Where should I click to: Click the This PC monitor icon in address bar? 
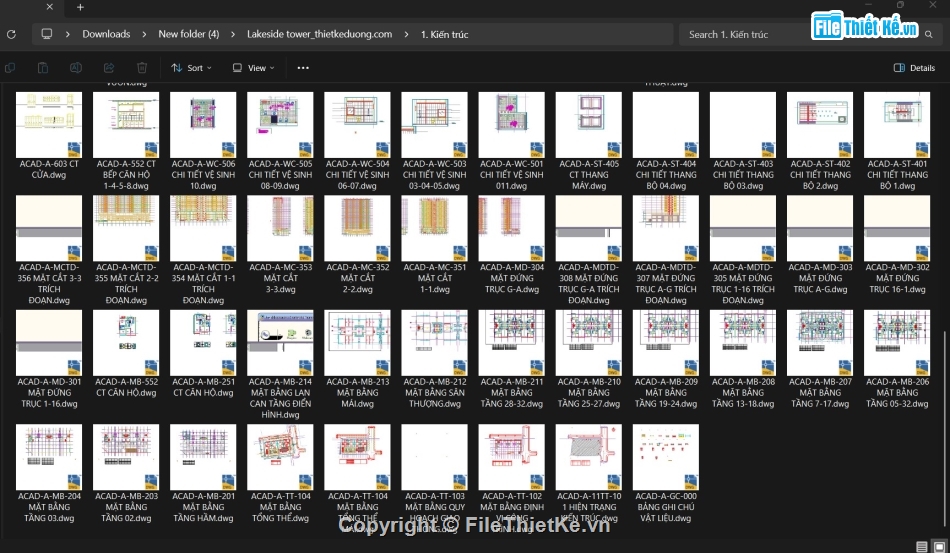click(47, 34)
